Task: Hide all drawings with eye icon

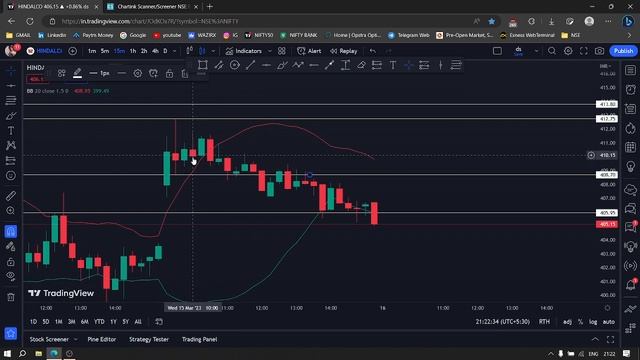Action: 11,276
